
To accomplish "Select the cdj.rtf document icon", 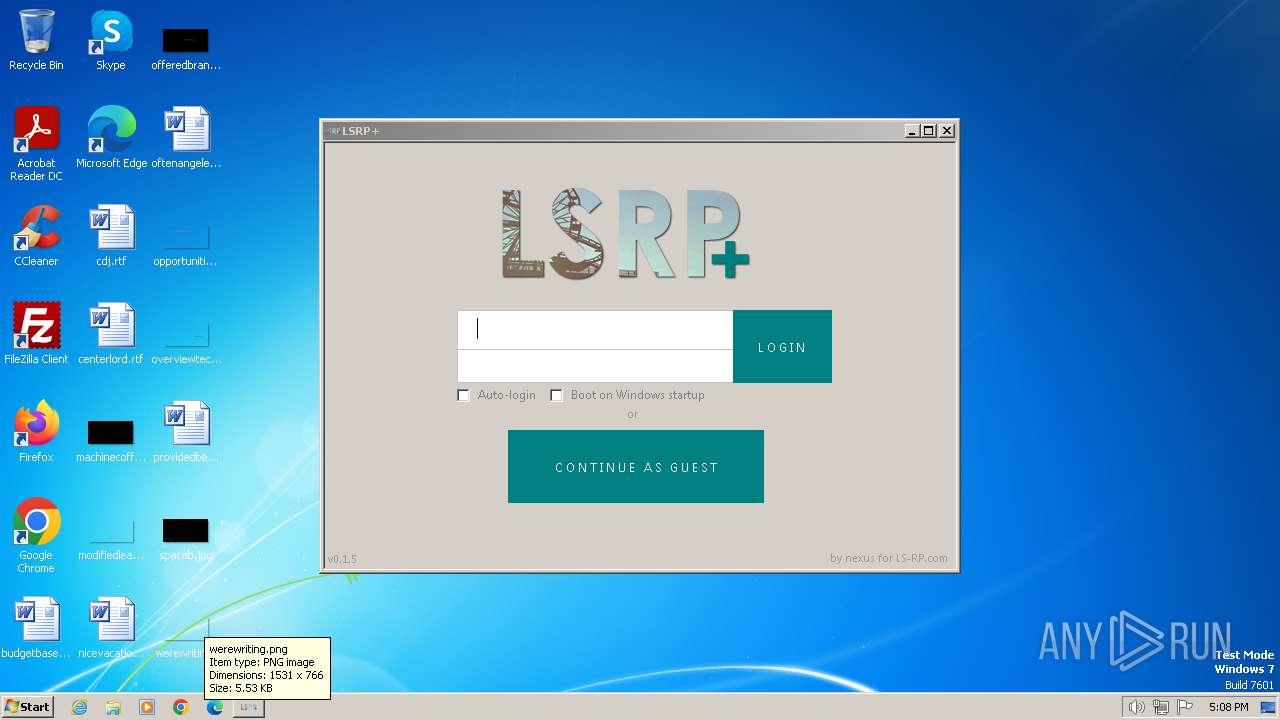I will pos(111,235).
